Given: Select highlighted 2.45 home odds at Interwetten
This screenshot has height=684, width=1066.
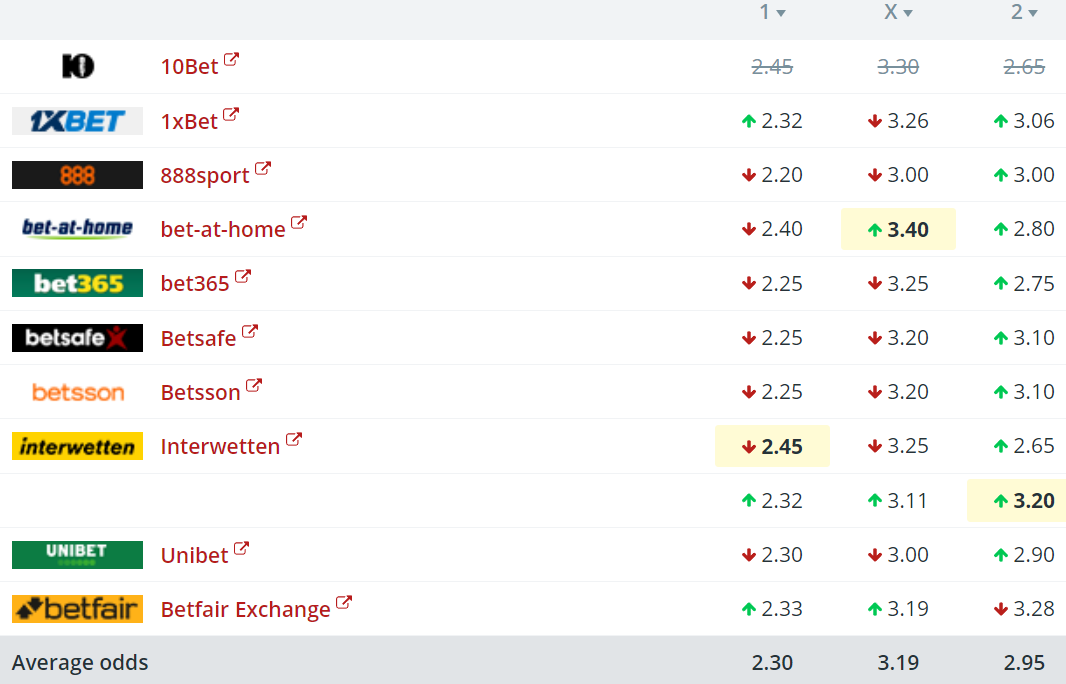Looking at the screenshot, I should (x=772, y=446).
